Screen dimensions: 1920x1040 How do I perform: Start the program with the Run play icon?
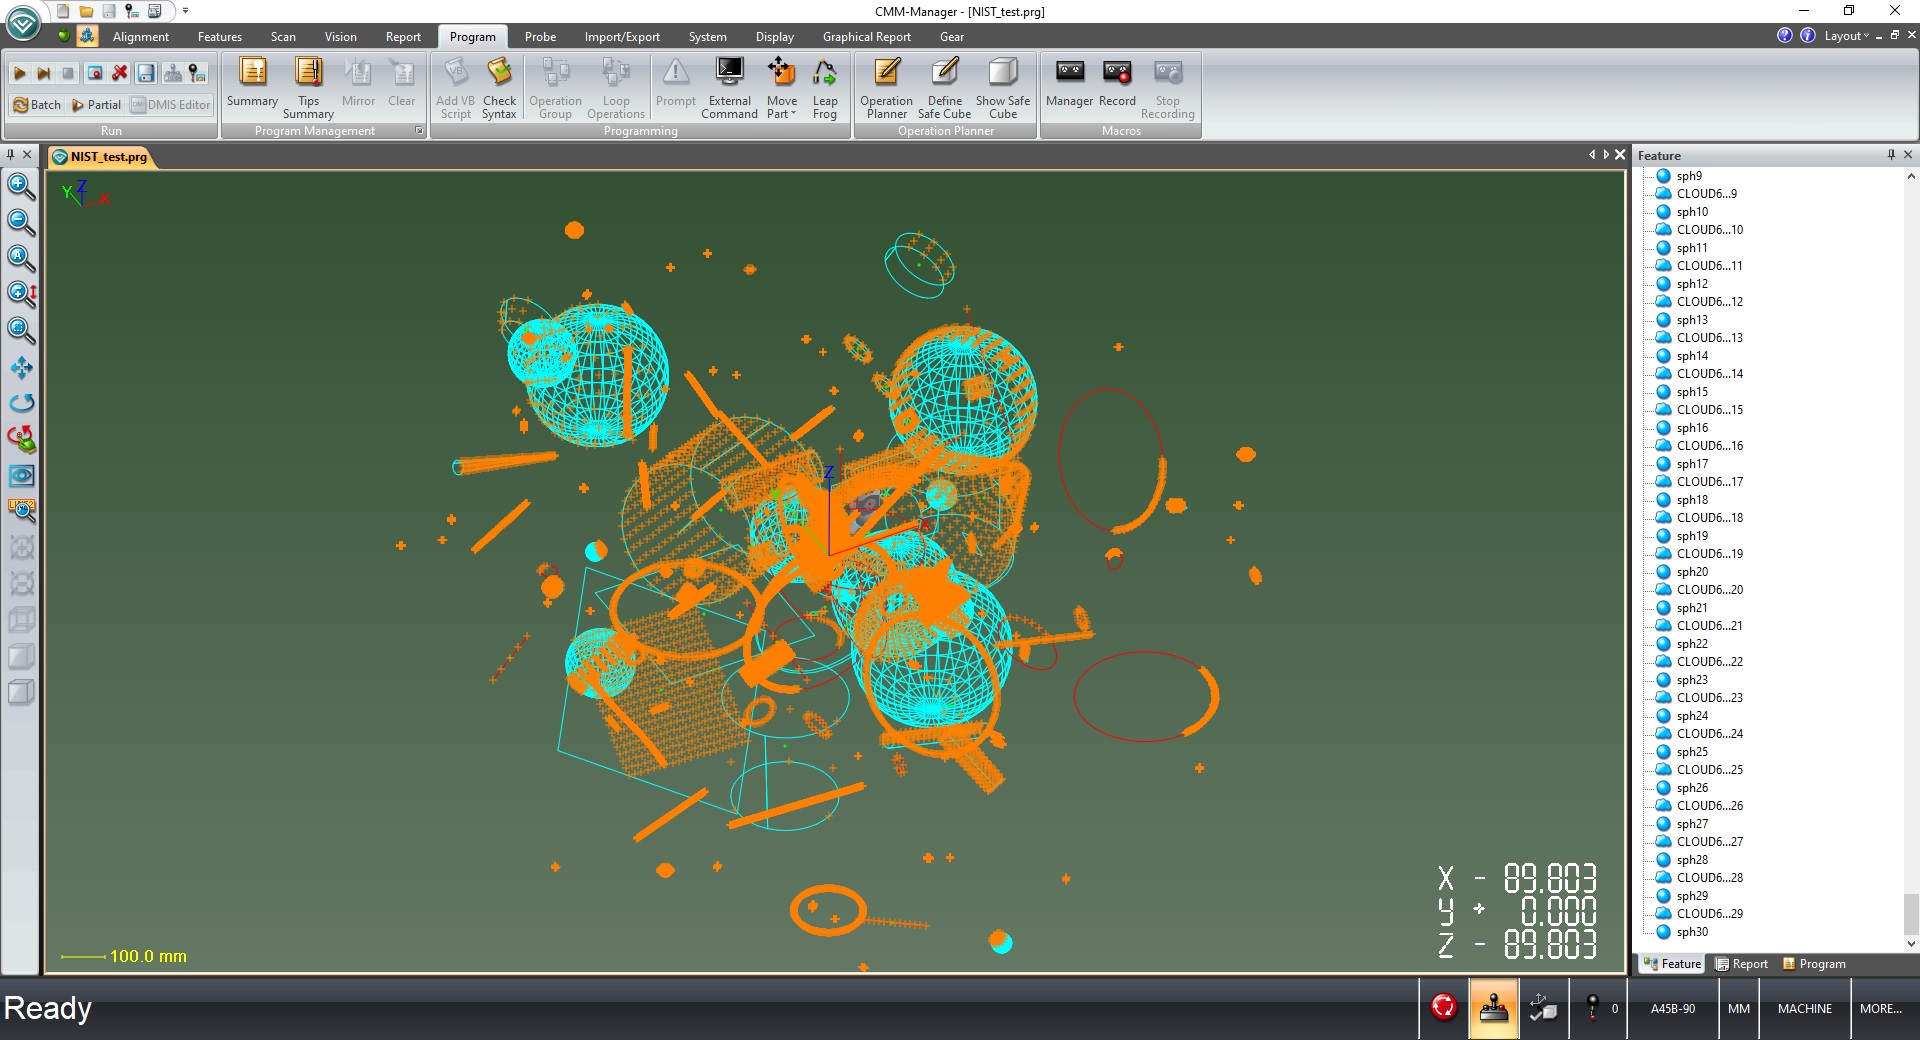coord(19,73)
